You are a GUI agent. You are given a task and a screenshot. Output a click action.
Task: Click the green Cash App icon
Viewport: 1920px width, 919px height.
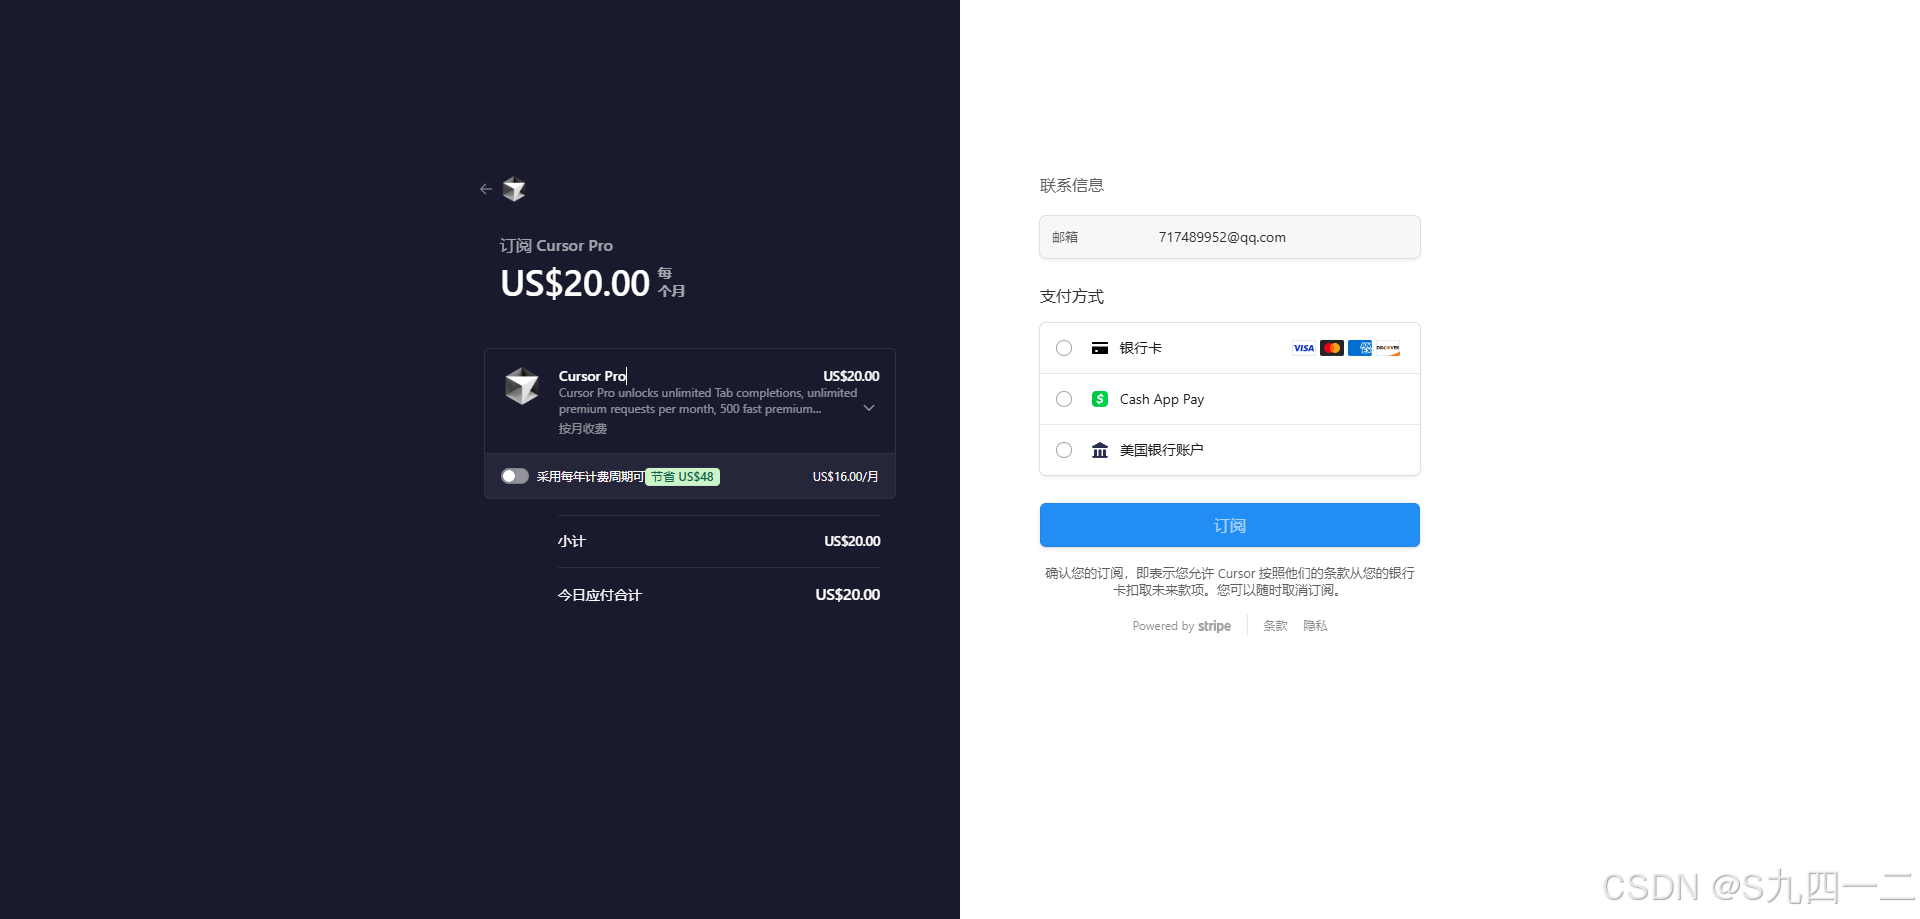pyautogui.click(x=1100, y=399)
